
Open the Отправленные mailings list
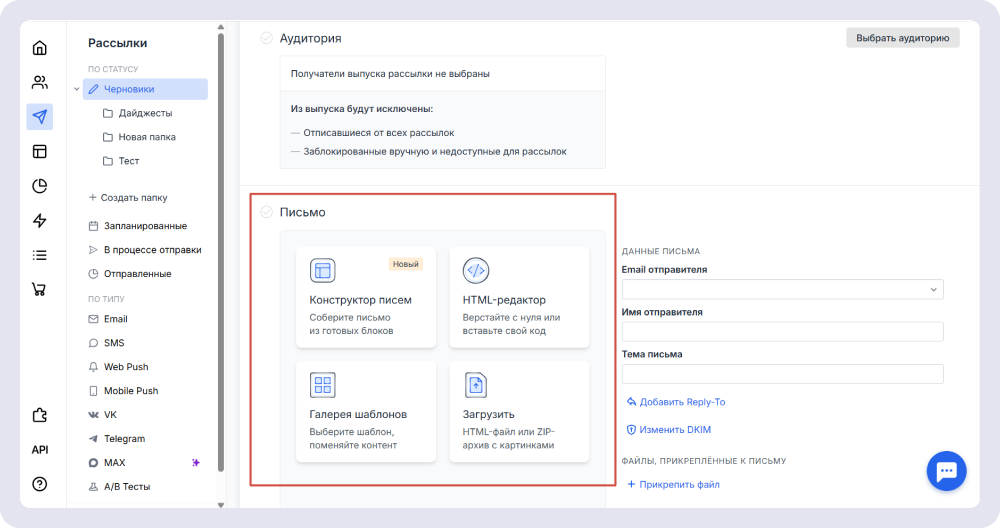(x=137, y=274)
